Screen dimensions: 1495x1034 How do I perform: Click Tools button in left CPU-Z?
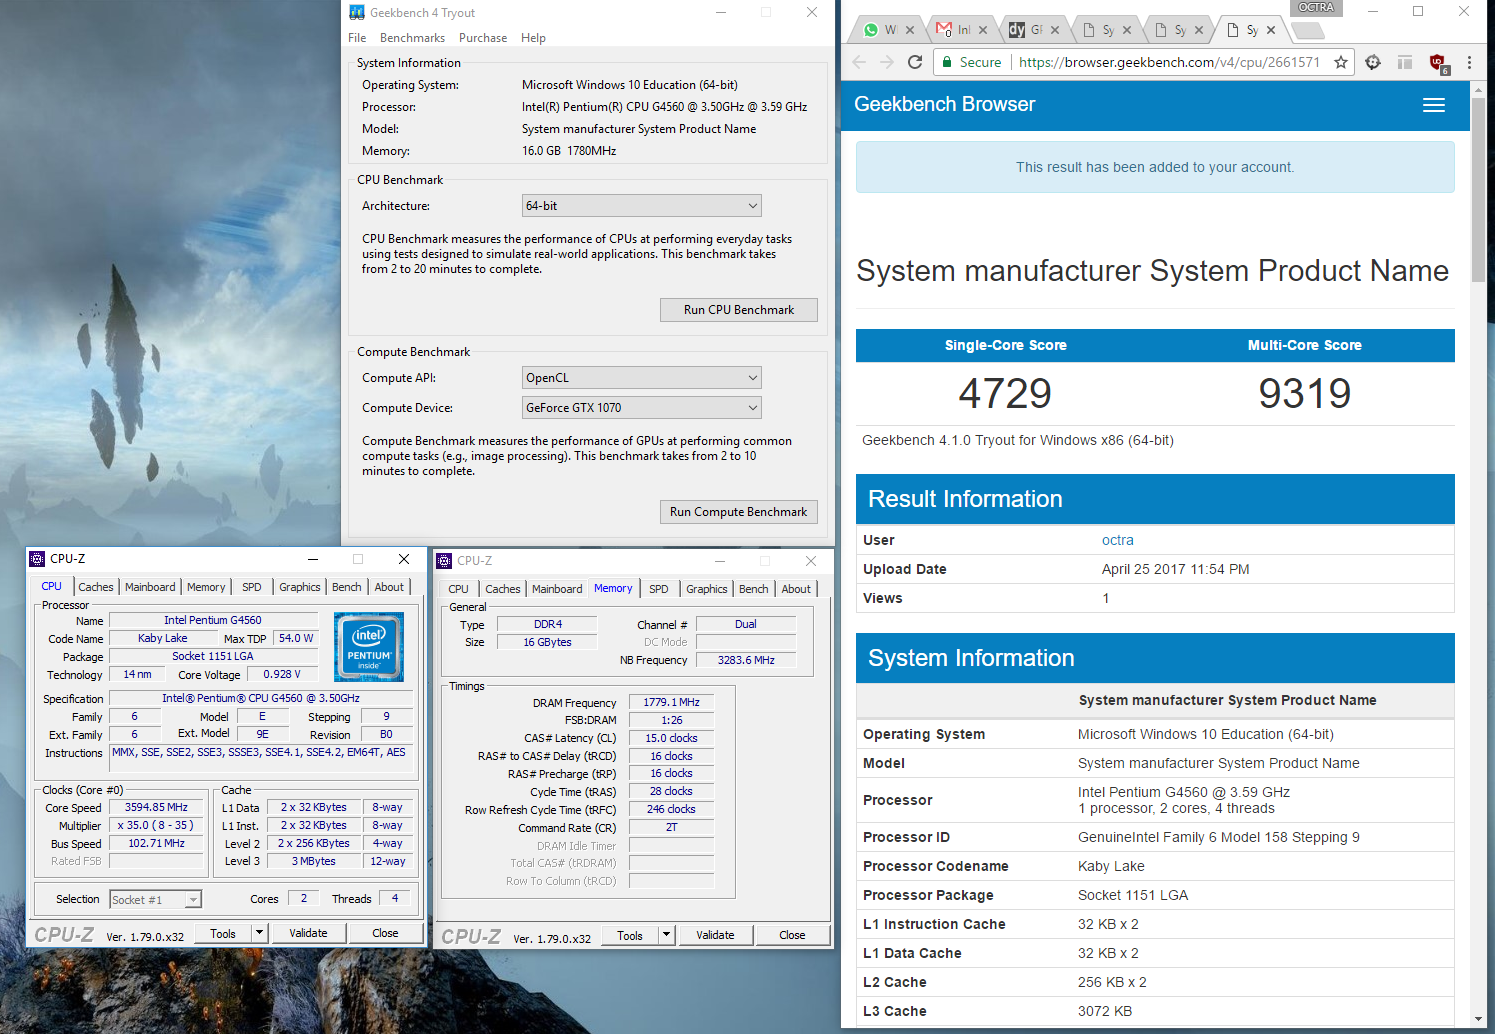(x=223, y=933)
